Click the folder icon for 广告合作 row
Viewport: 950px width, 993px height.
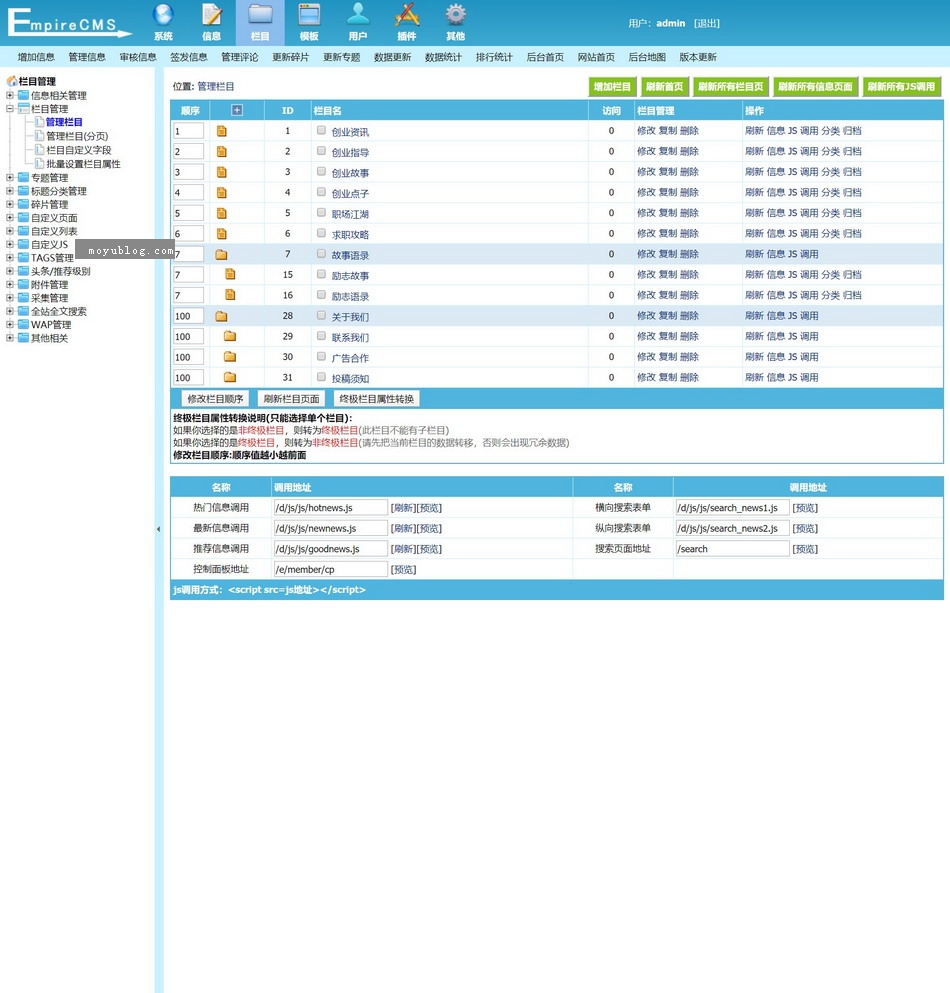click(x=230, y=357)
